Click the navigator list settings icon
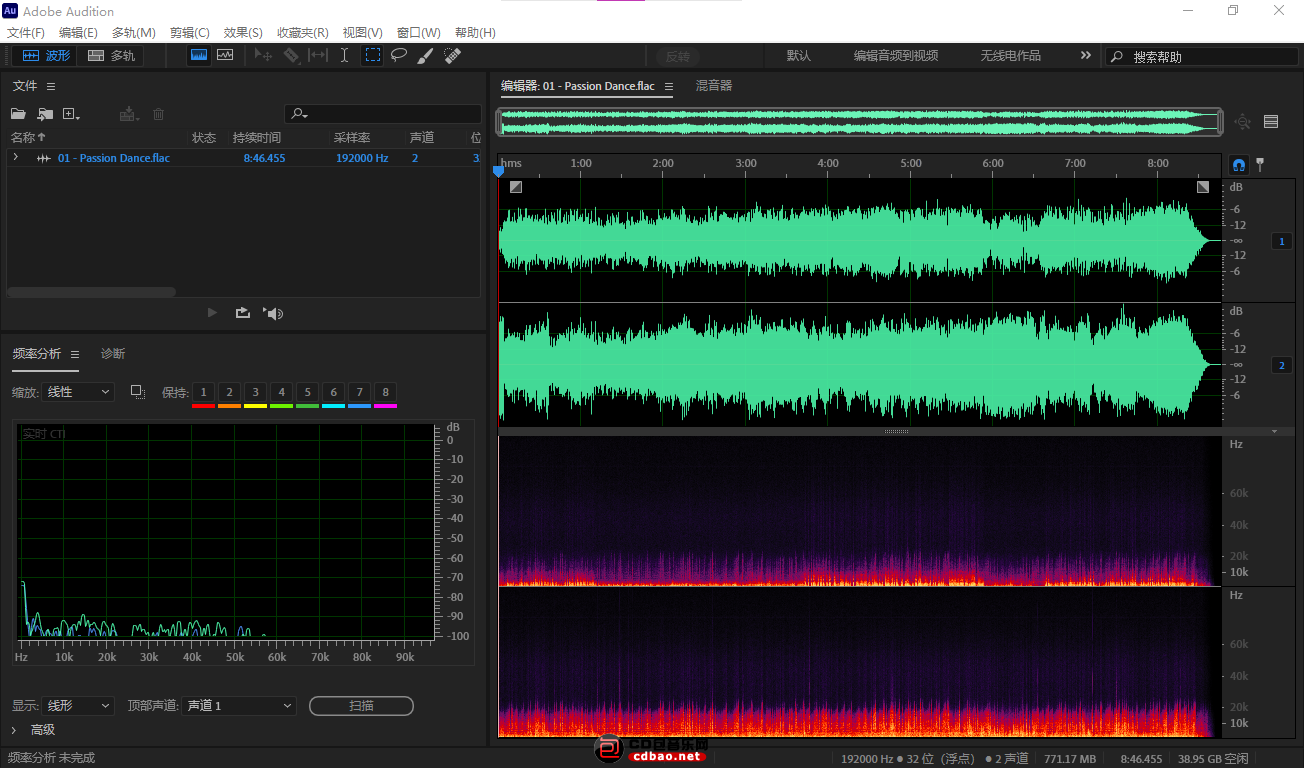This screenshot has height=768, width=1304. click(x=1271, y=122)
